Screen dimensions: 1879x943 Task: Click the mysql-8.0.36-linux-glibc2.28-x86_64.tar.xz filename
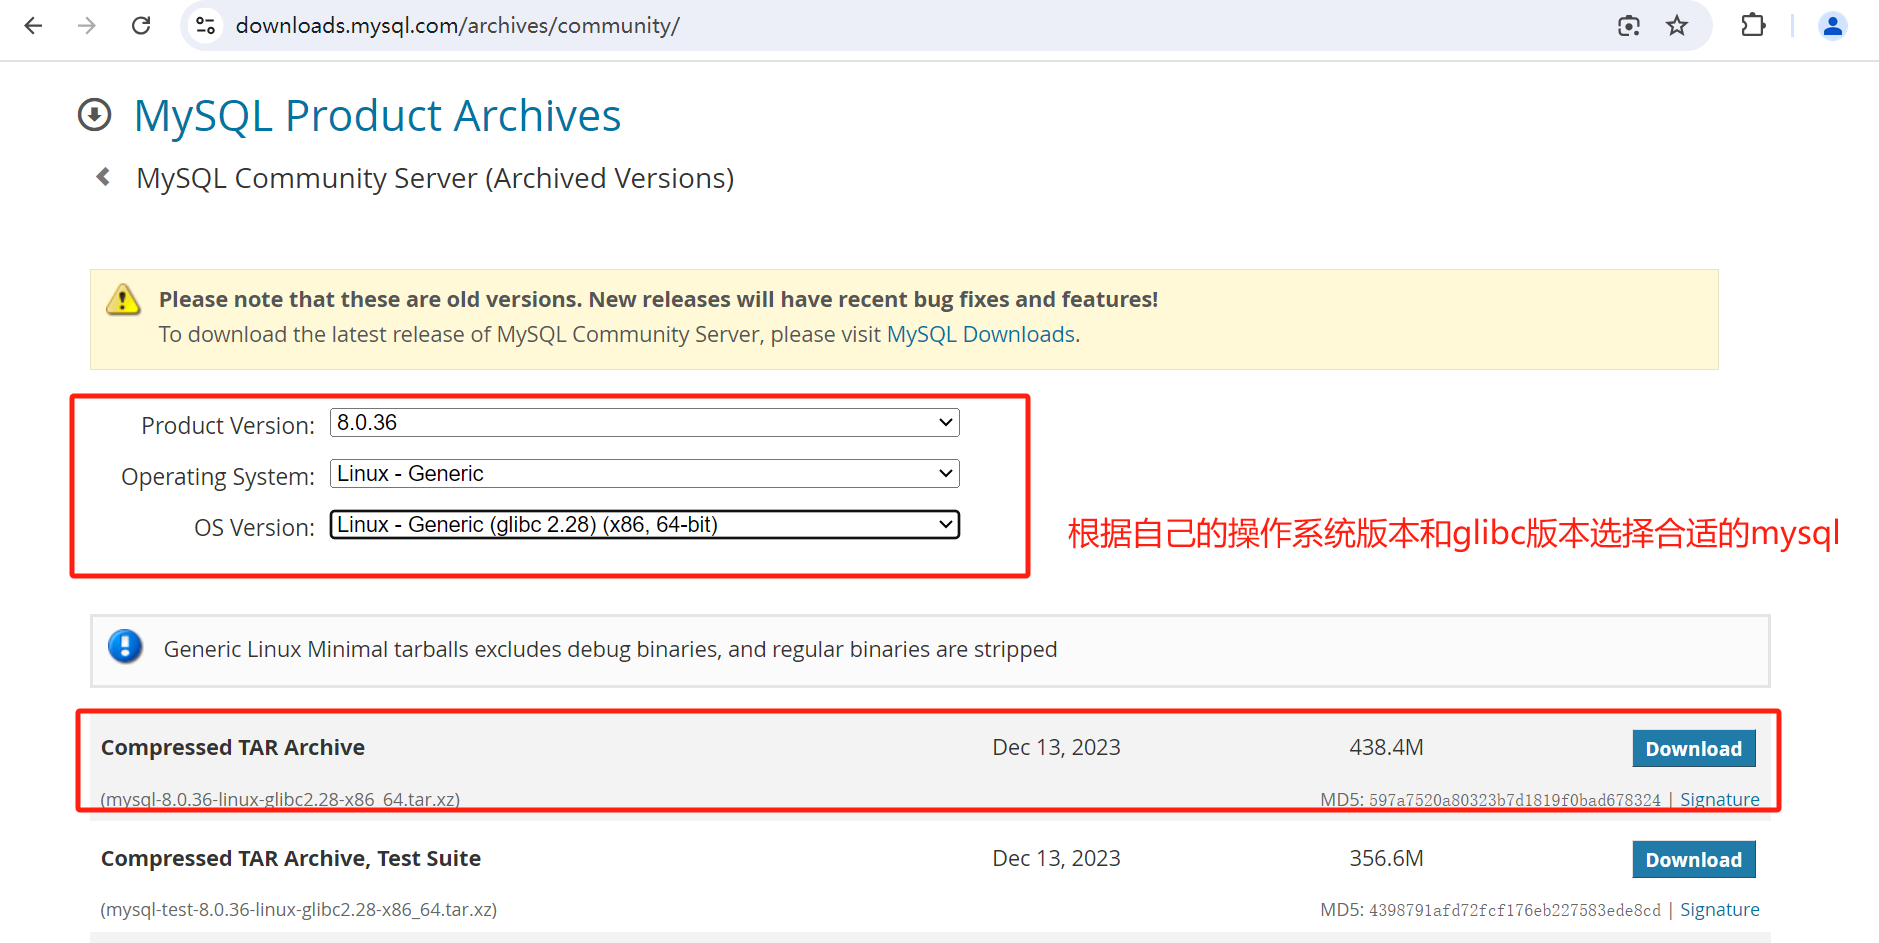point(281,800)
